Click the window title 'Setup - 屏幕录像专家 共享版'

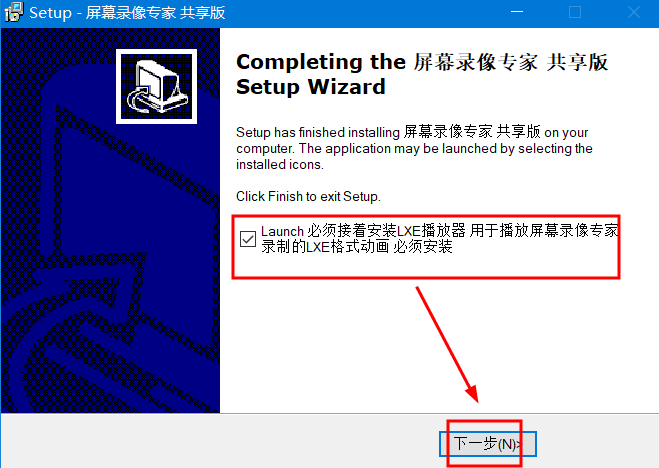pos(127,13)
